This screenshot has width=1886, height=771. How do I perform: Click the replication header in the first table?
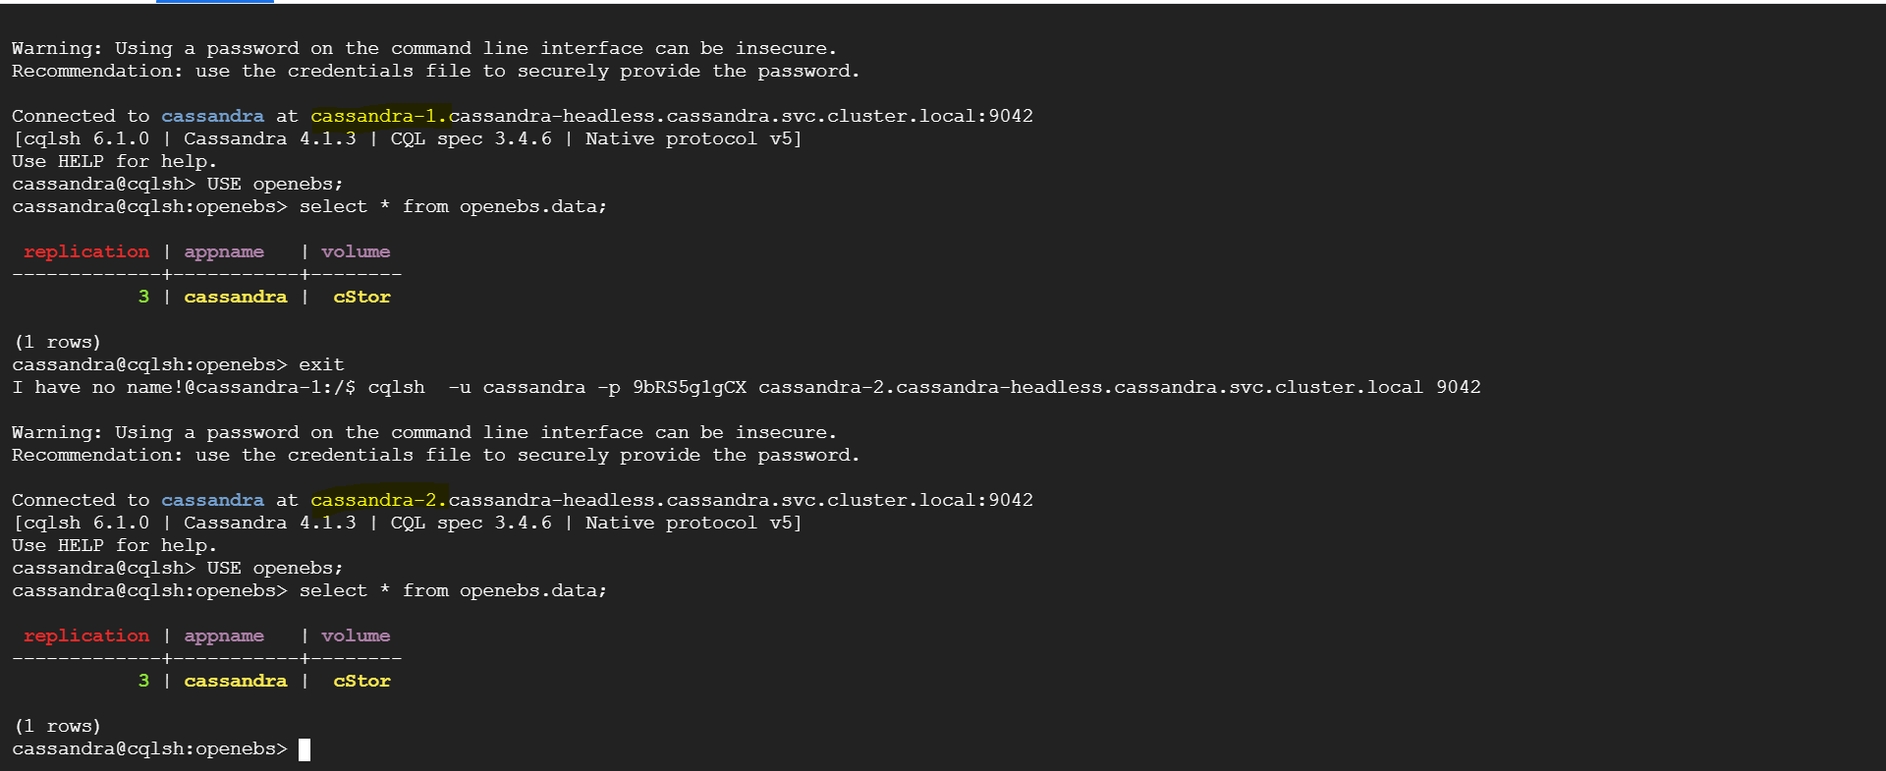(86, 252)
